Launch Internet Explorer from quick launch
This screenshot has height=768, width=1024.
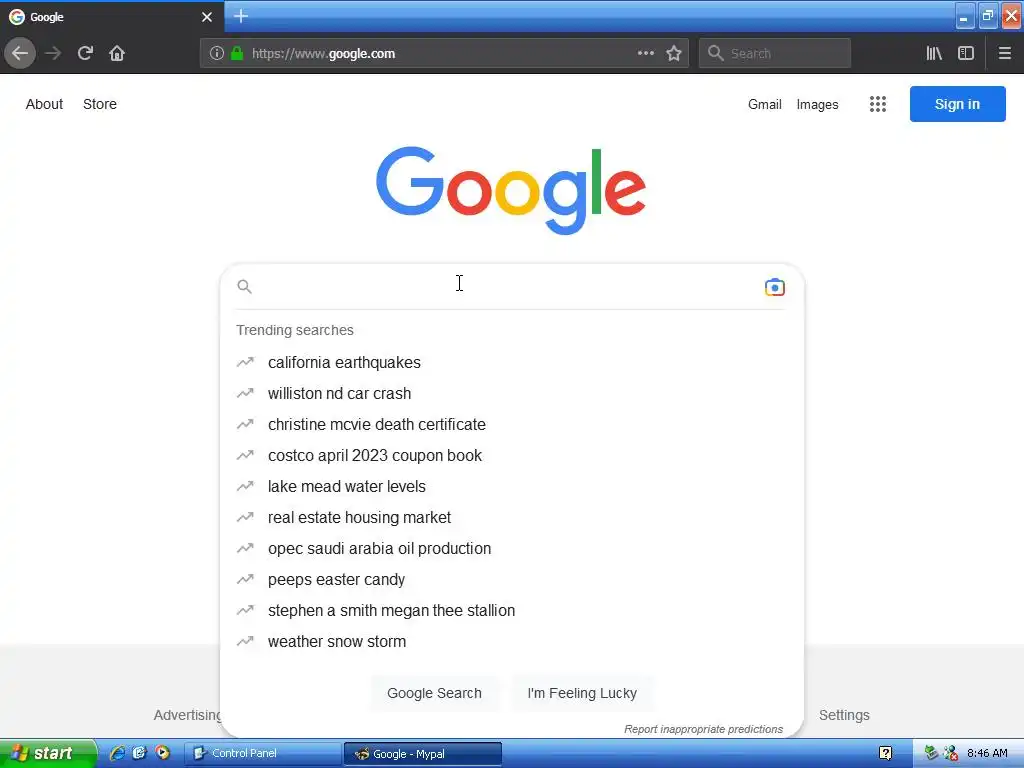pyautogui.click(x=118, y=753)
